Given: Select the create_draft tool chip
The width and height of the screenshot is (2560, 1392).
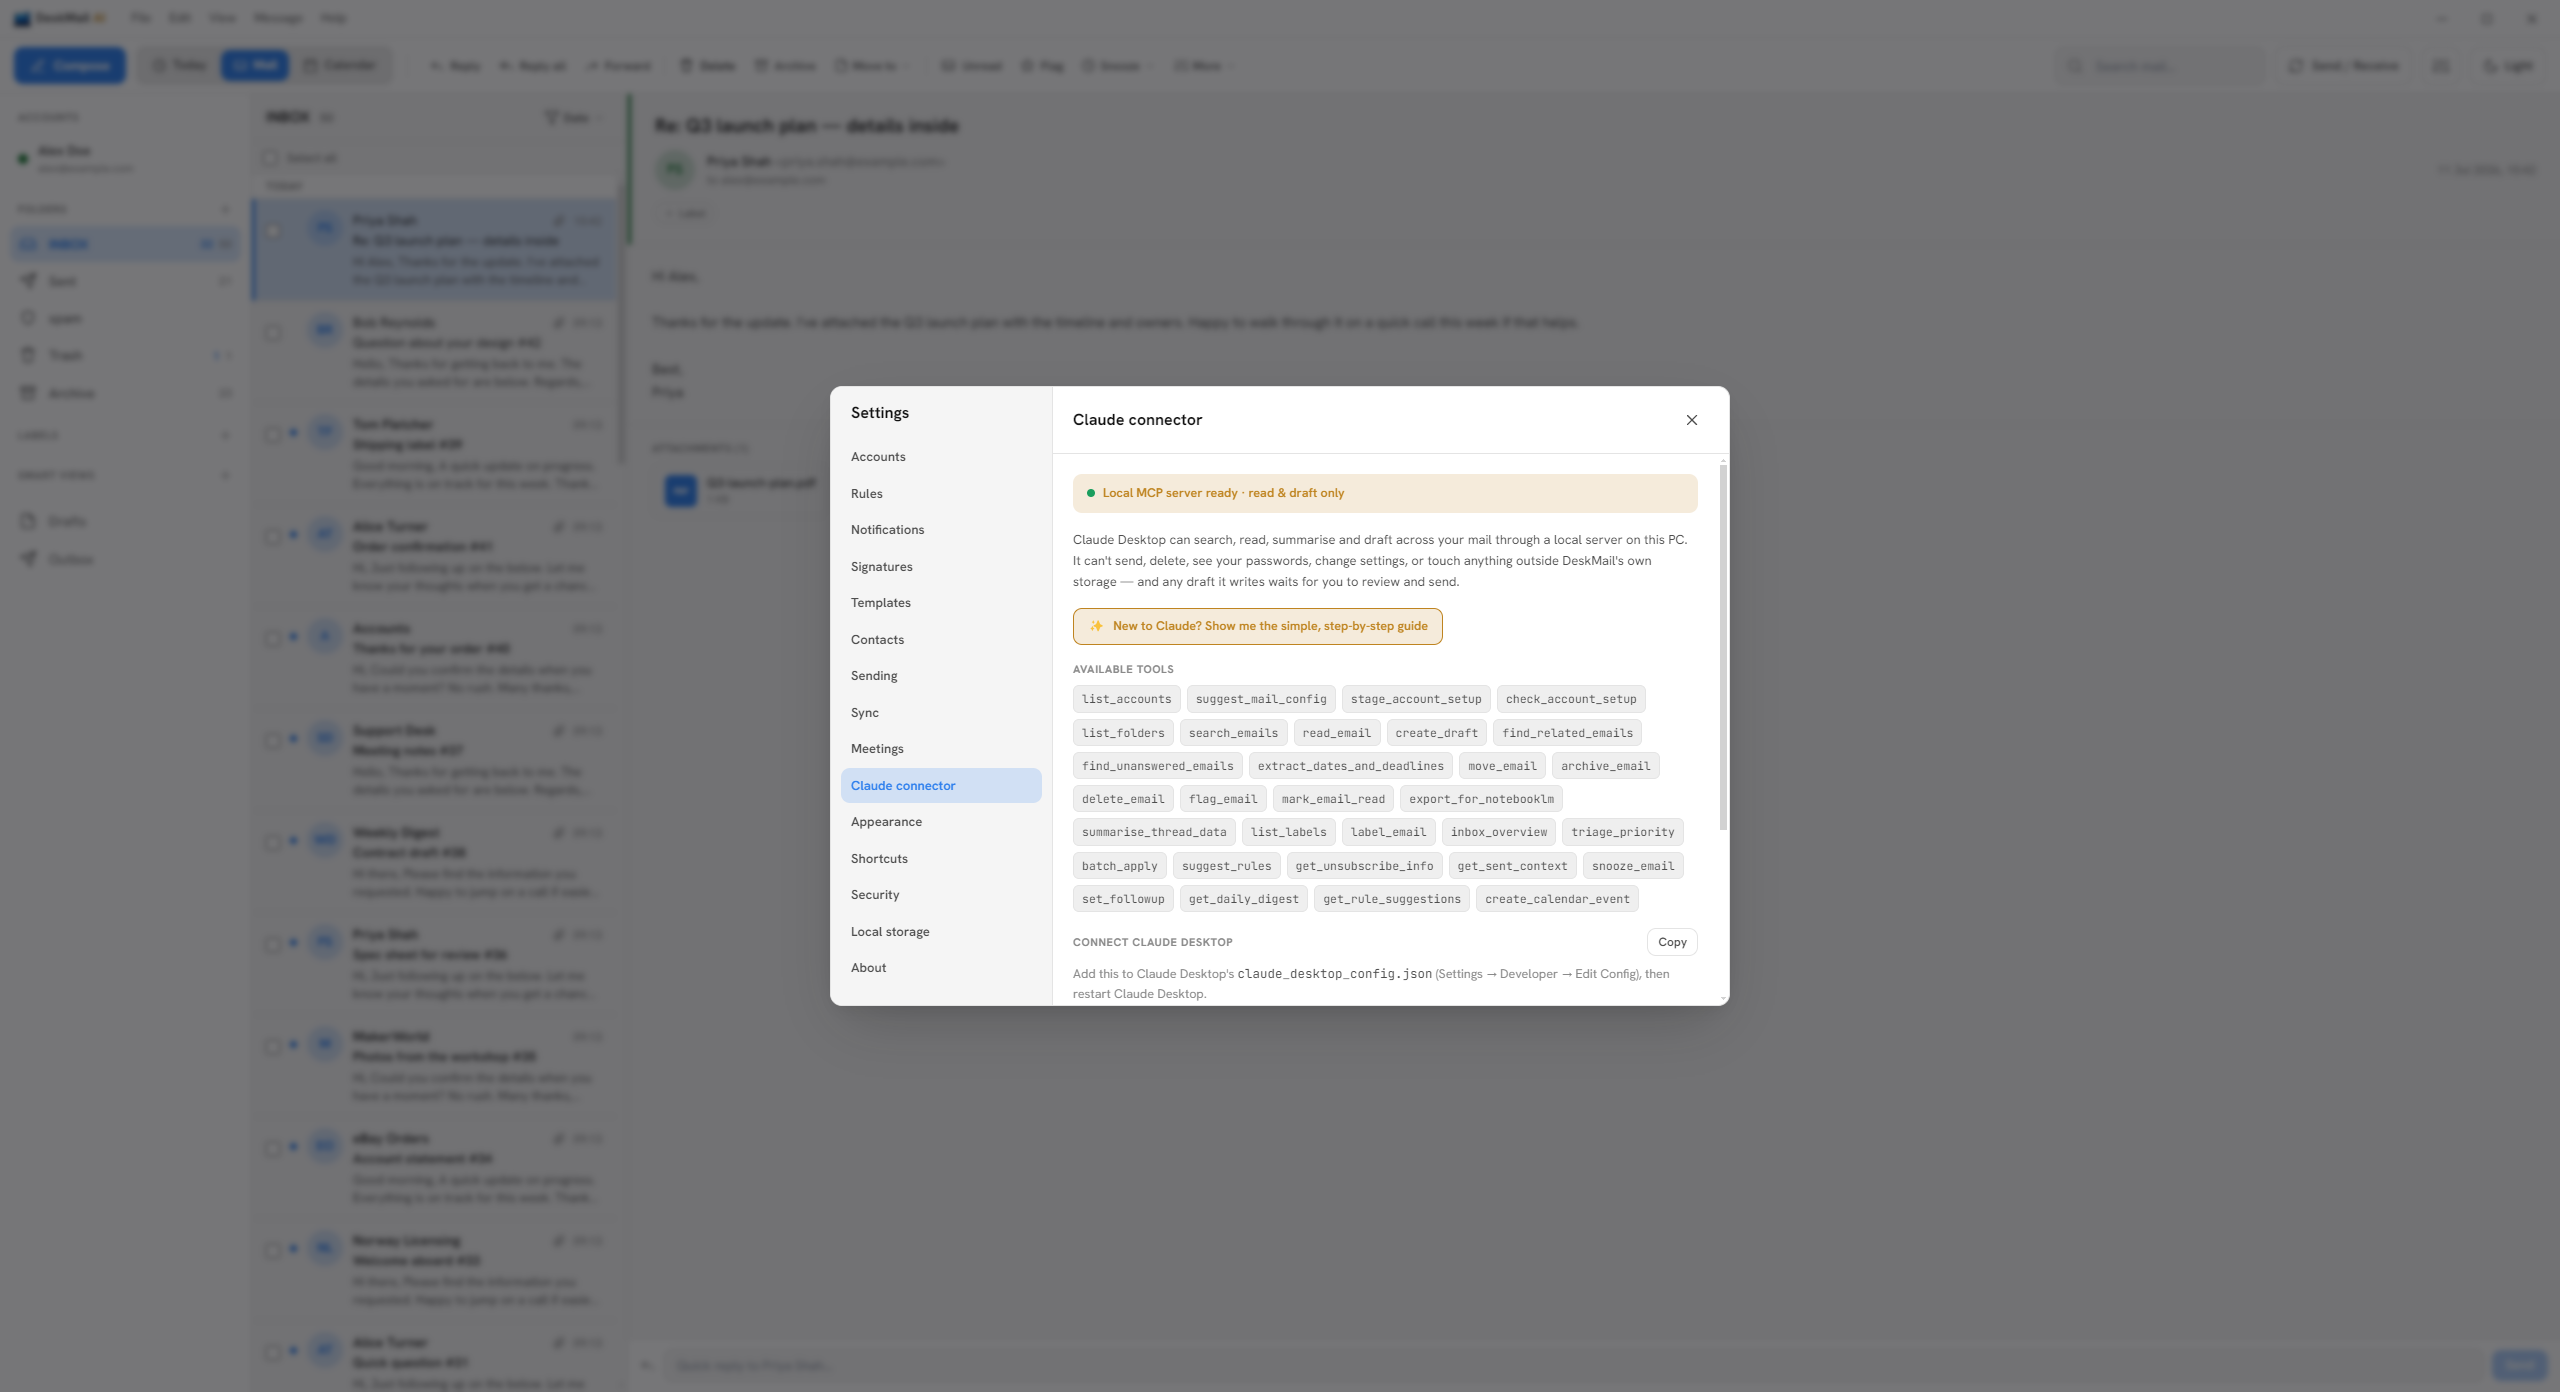Looking at the screenshot, I should [1436, 733].
